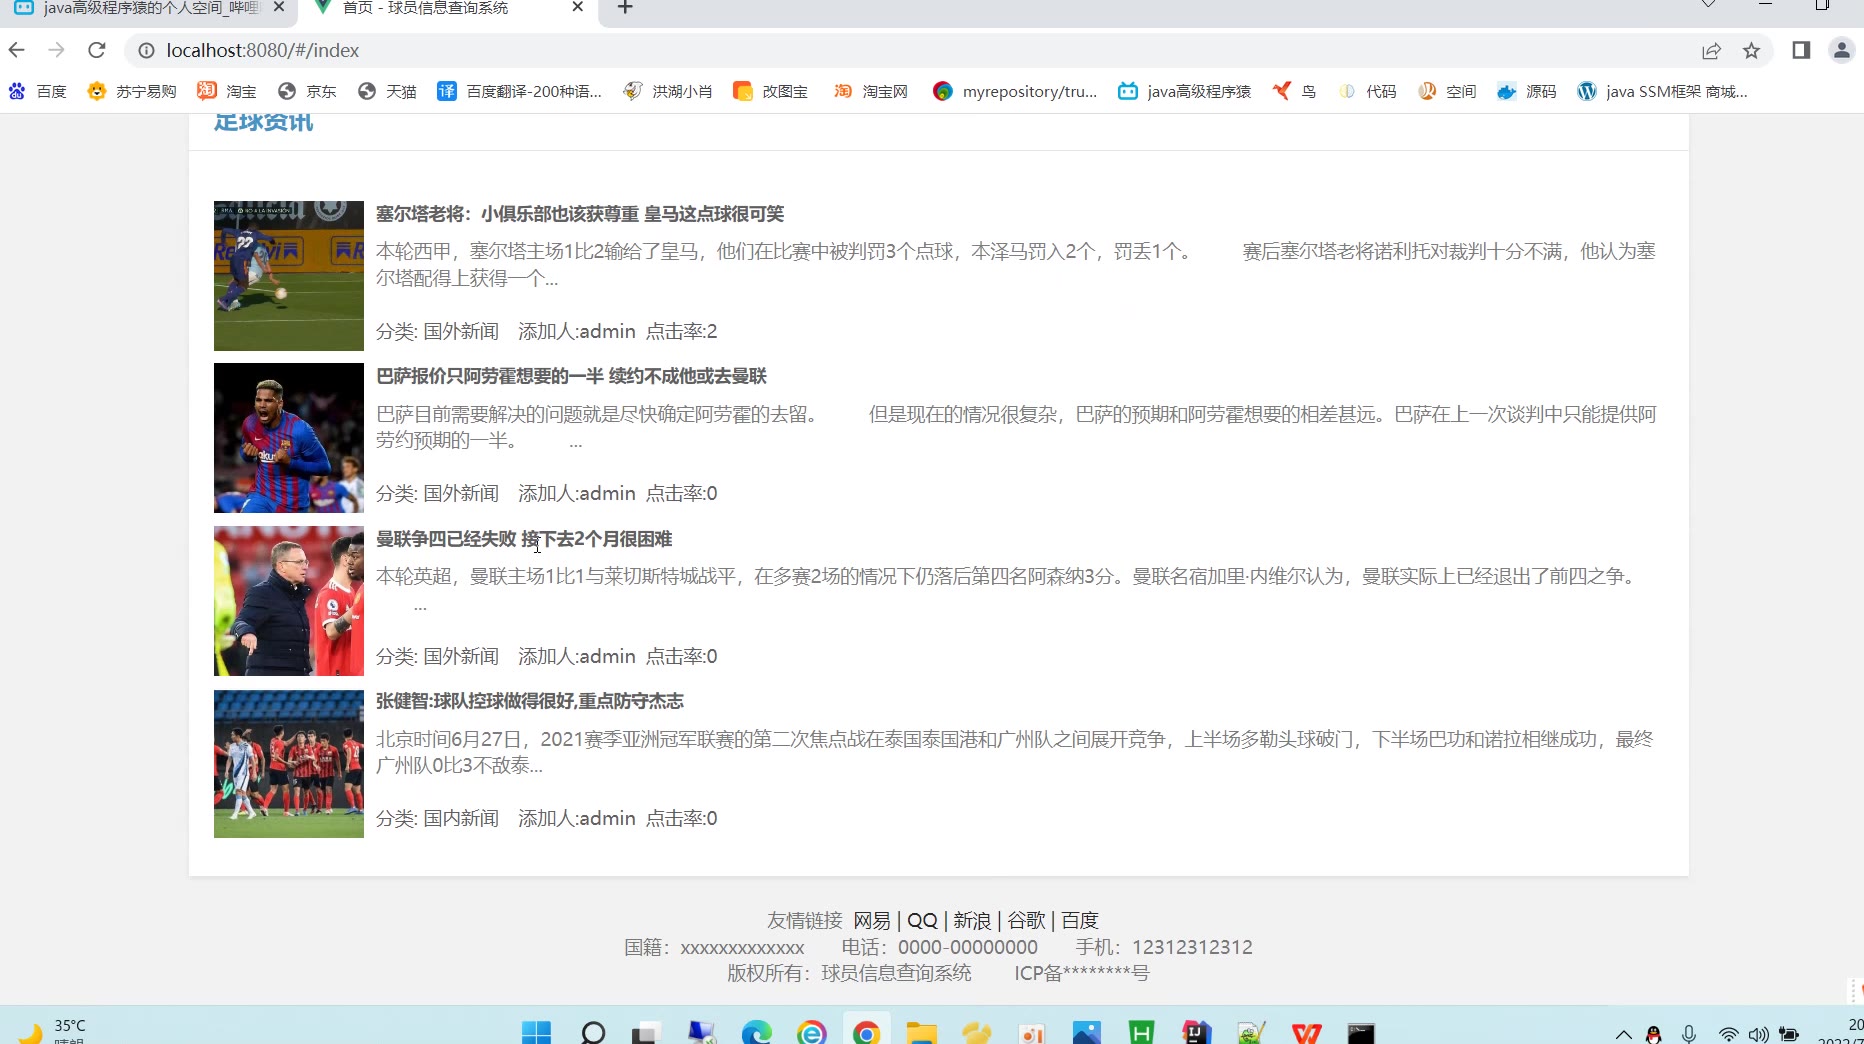Open the Windows Start menu
Viewport: 1864px width, 1044px height.
pyautogui.click(x=537, y=1032)
